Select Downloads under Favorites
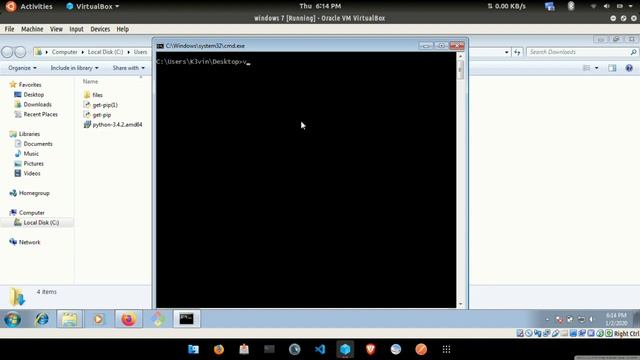 click(x=37, y=104)
